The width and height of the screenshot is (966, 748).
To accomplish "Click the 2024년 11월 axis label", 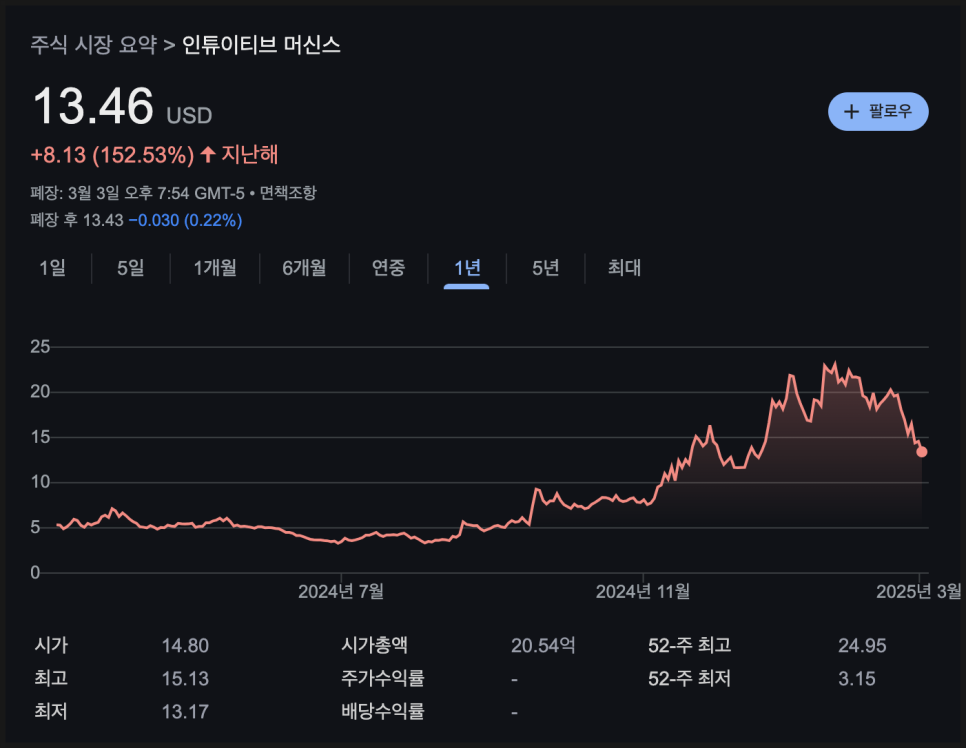I will [643, 591].
